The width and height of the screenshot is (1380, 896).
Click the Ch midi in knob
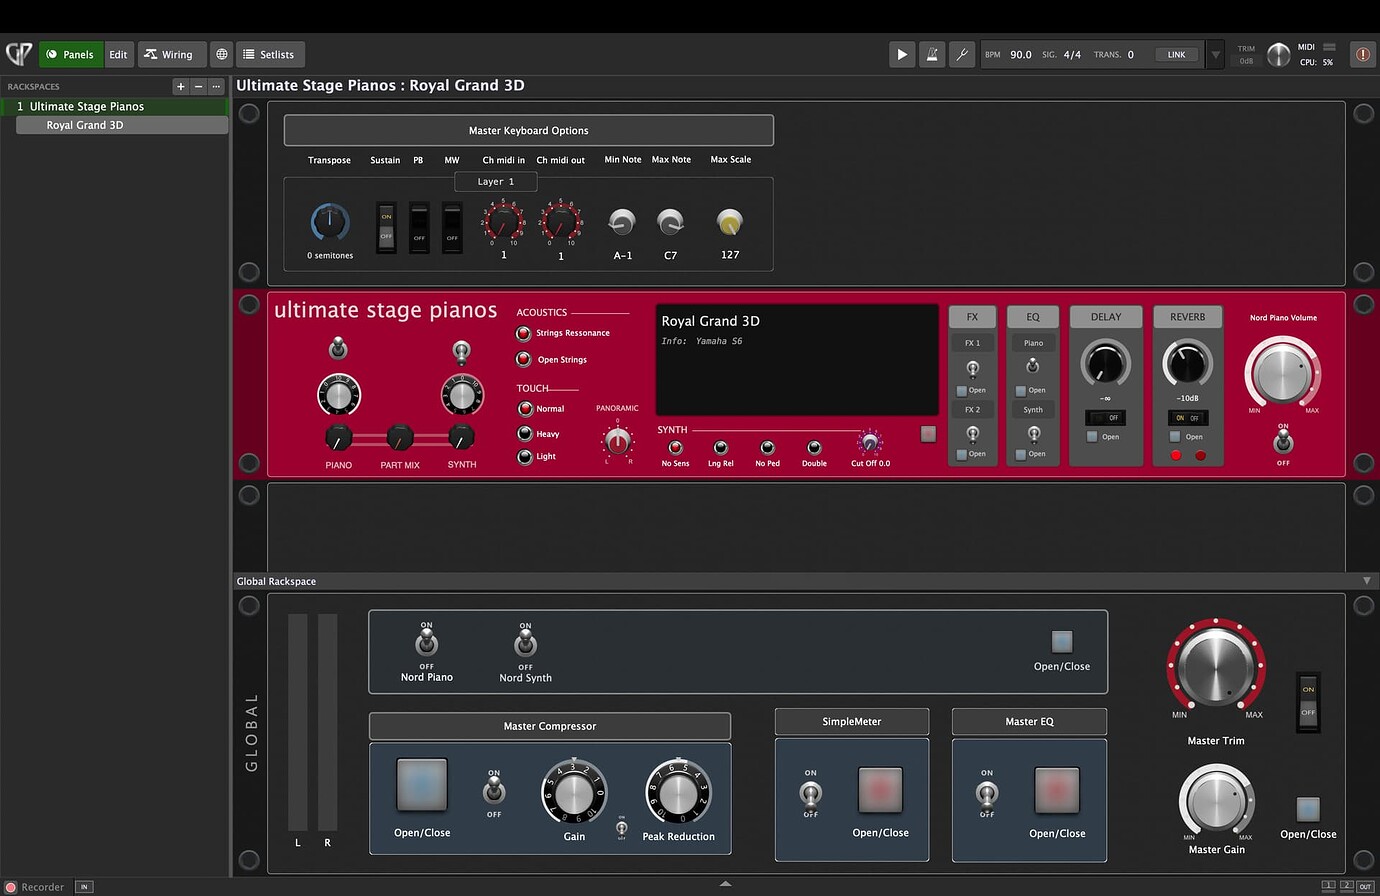tap(503, 222)
